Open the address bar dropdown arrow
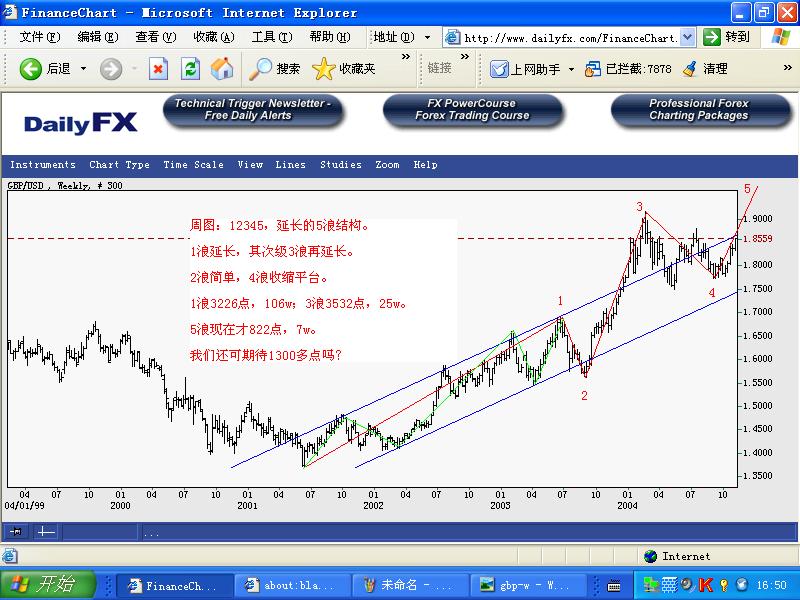Image resolution: width=800 pixels, height=600 pixels. (x=687, y=37)
